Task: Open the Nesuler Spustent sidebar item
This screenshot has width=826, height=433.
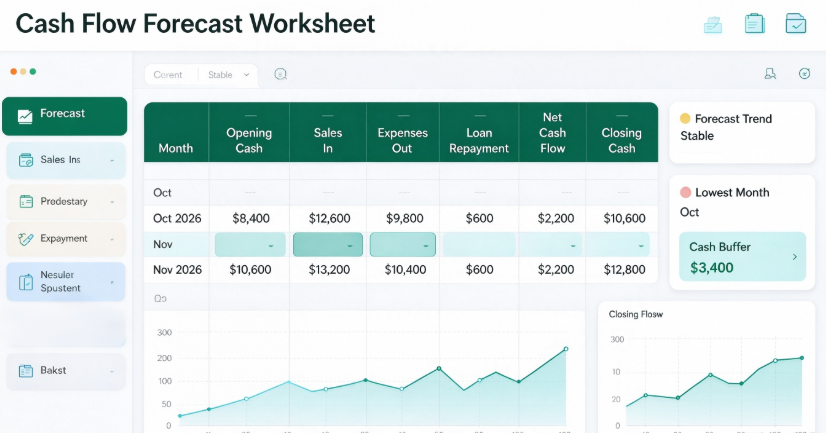Action: pyautogui.click(x=66, y=282)
